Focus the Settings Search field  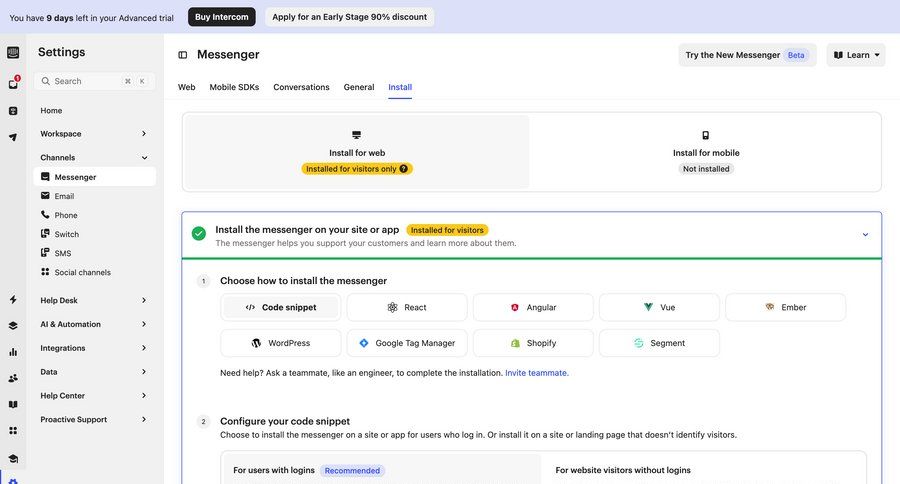pos(94,81)
